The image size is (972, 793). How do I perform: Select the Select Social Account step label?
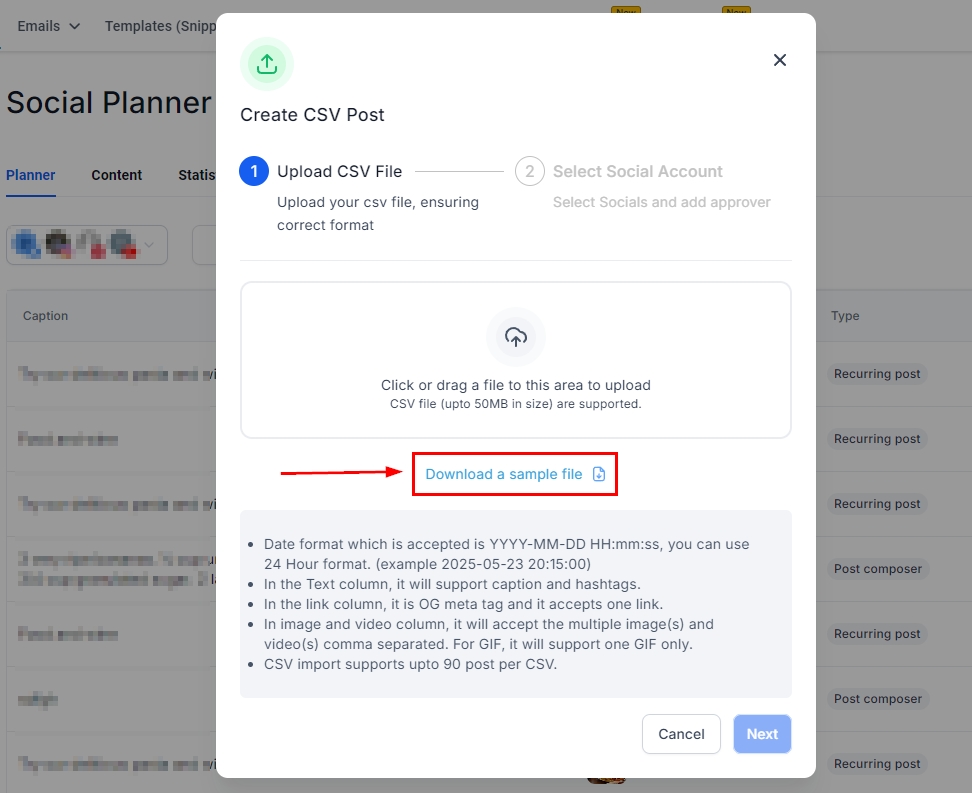[638, 171]
